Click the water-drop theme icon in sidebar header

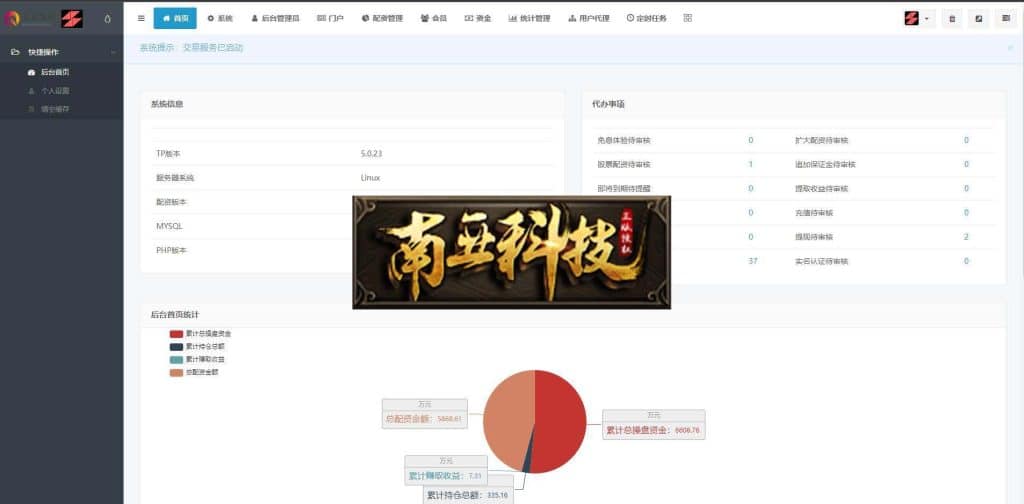coord(107,19)
